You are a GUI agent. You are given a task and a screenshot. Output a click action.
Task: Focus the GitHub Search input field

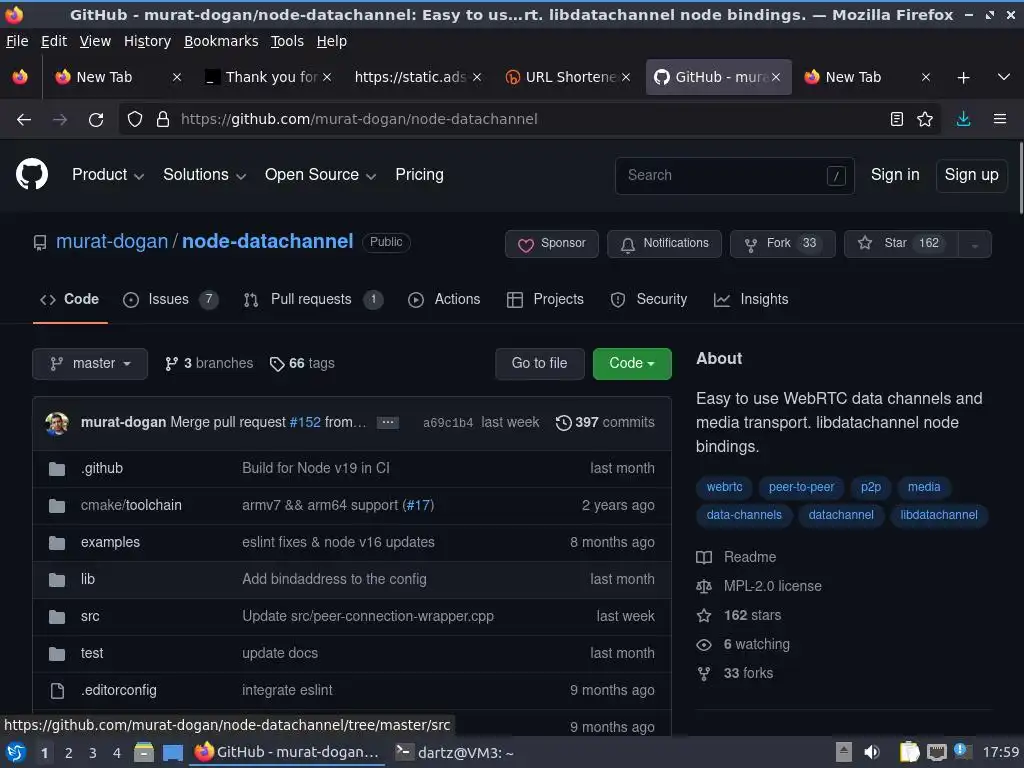point(735,176)
